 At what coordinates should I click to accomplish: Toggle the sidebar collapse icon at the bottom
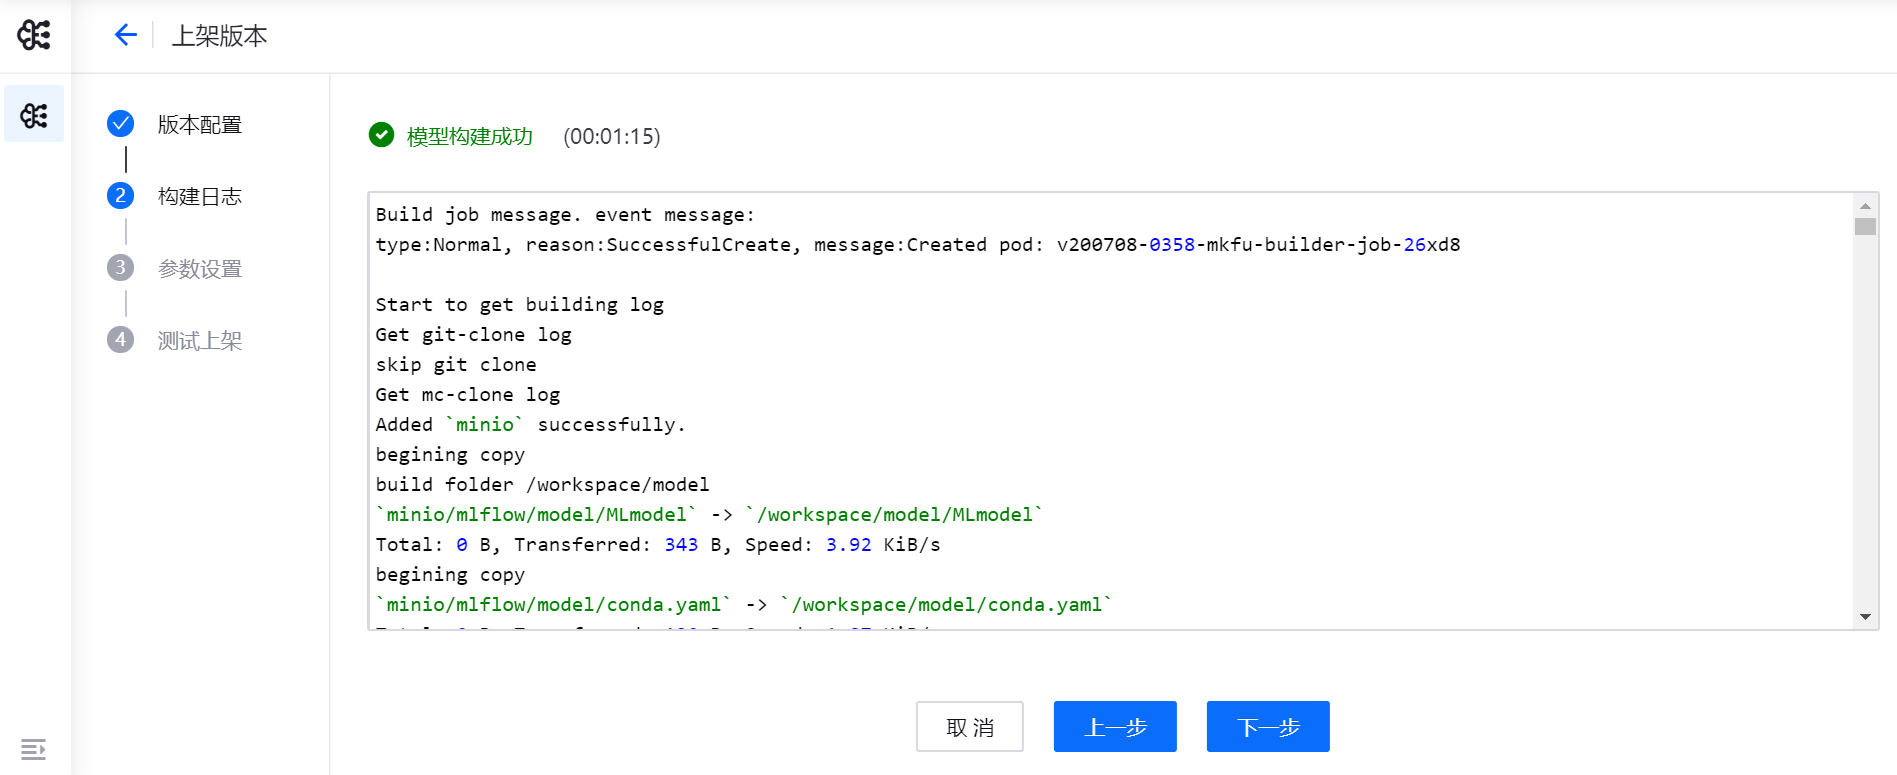point(33,749)
